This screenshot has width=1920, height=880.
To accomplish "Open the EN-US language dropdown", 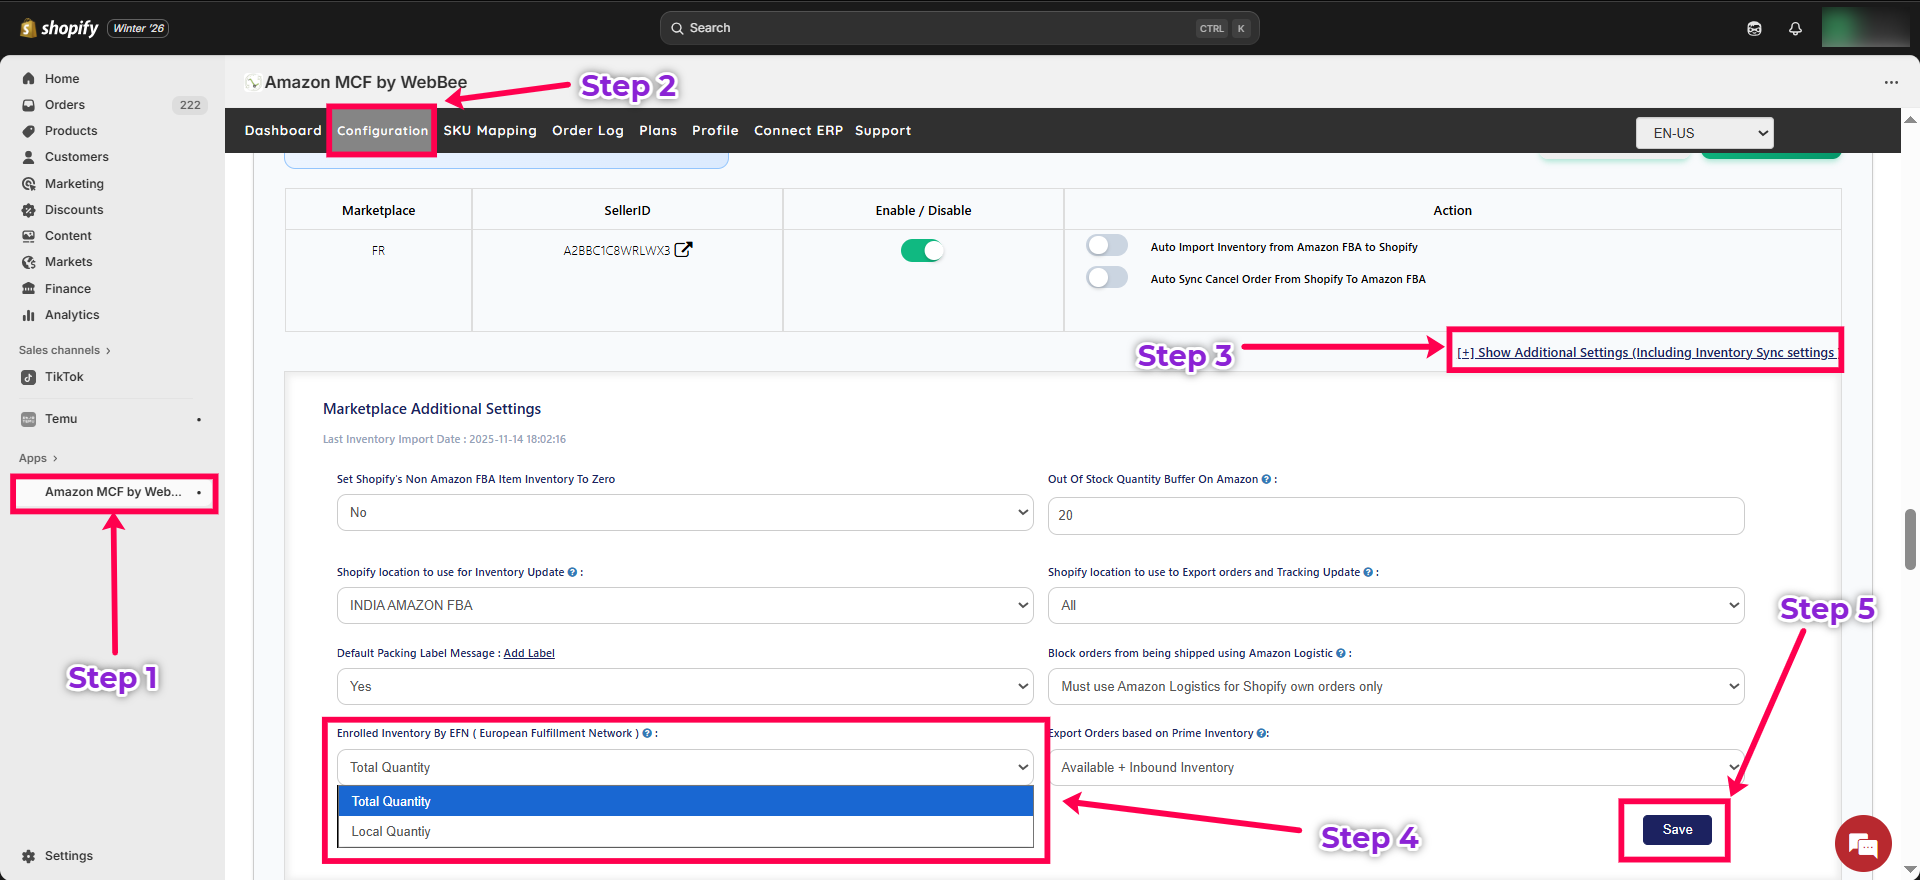I will pos(1704,133).
